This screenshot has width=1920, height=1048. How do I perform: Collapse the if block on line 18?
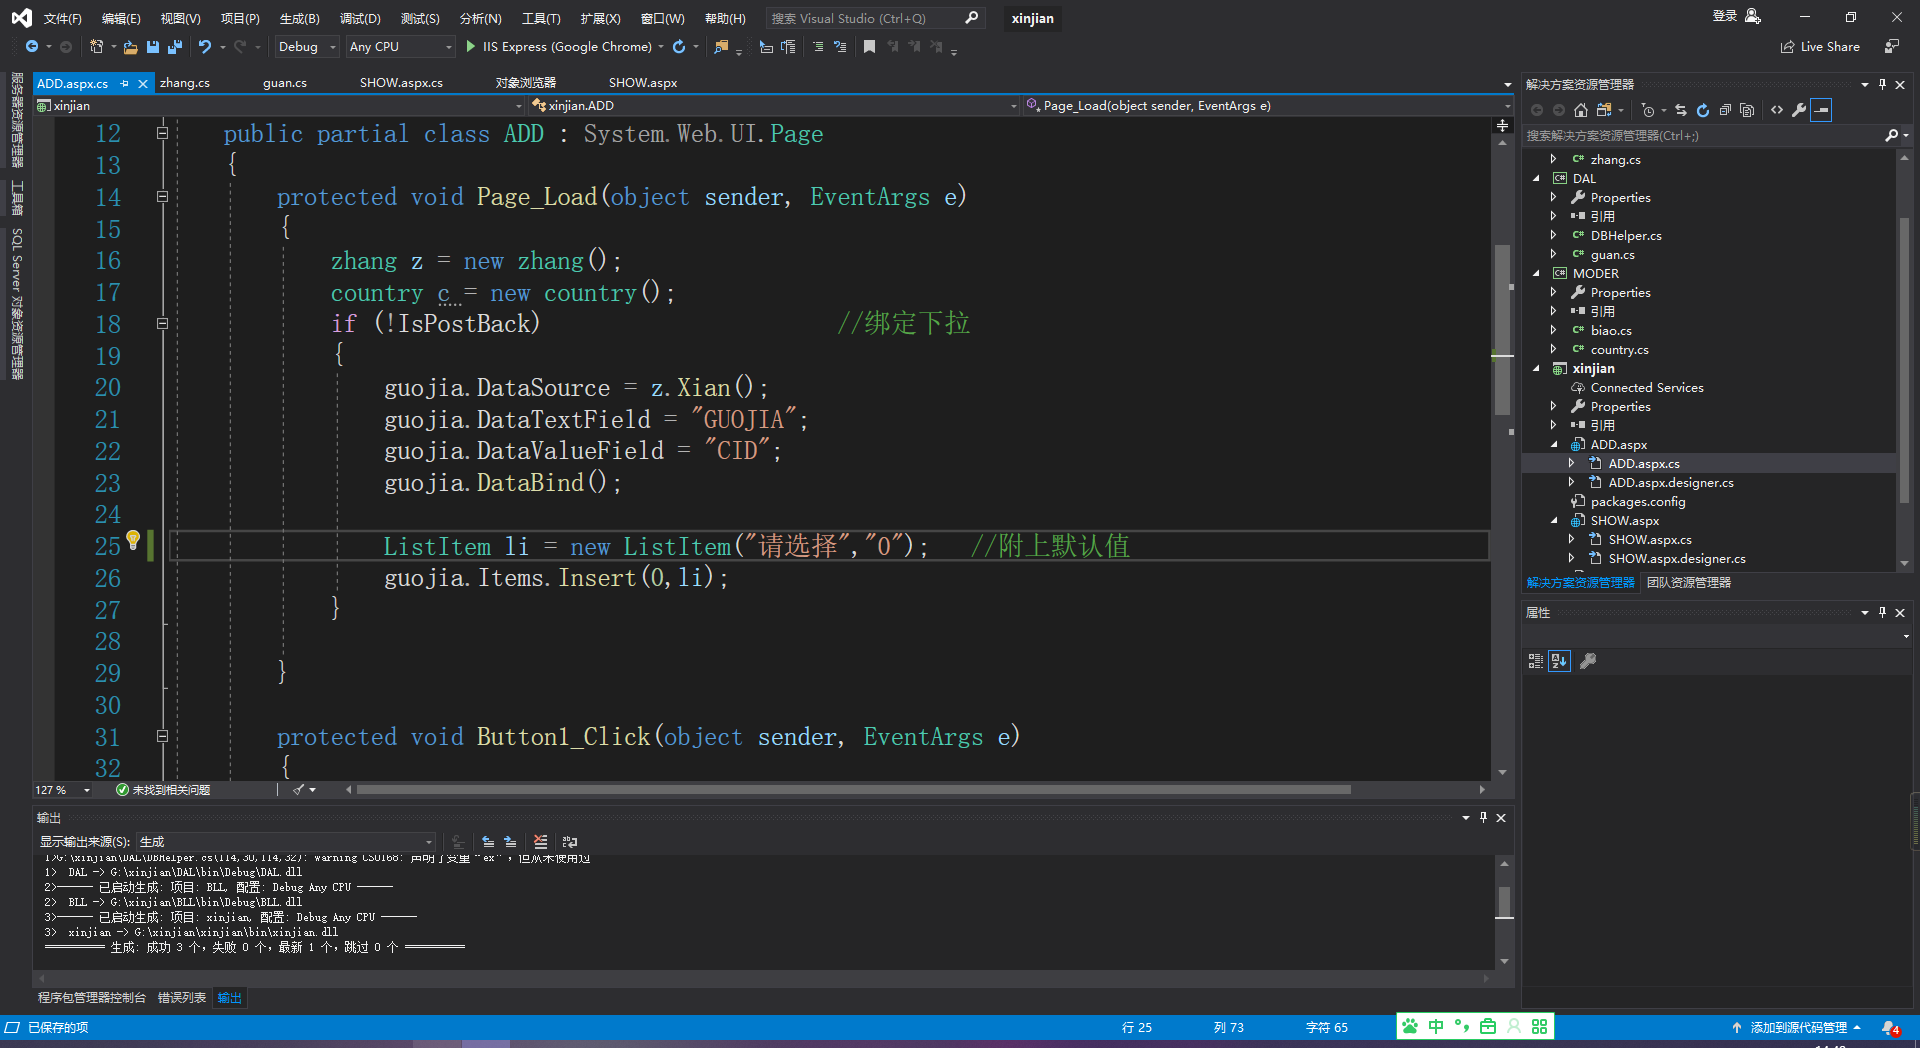(162, 324)
